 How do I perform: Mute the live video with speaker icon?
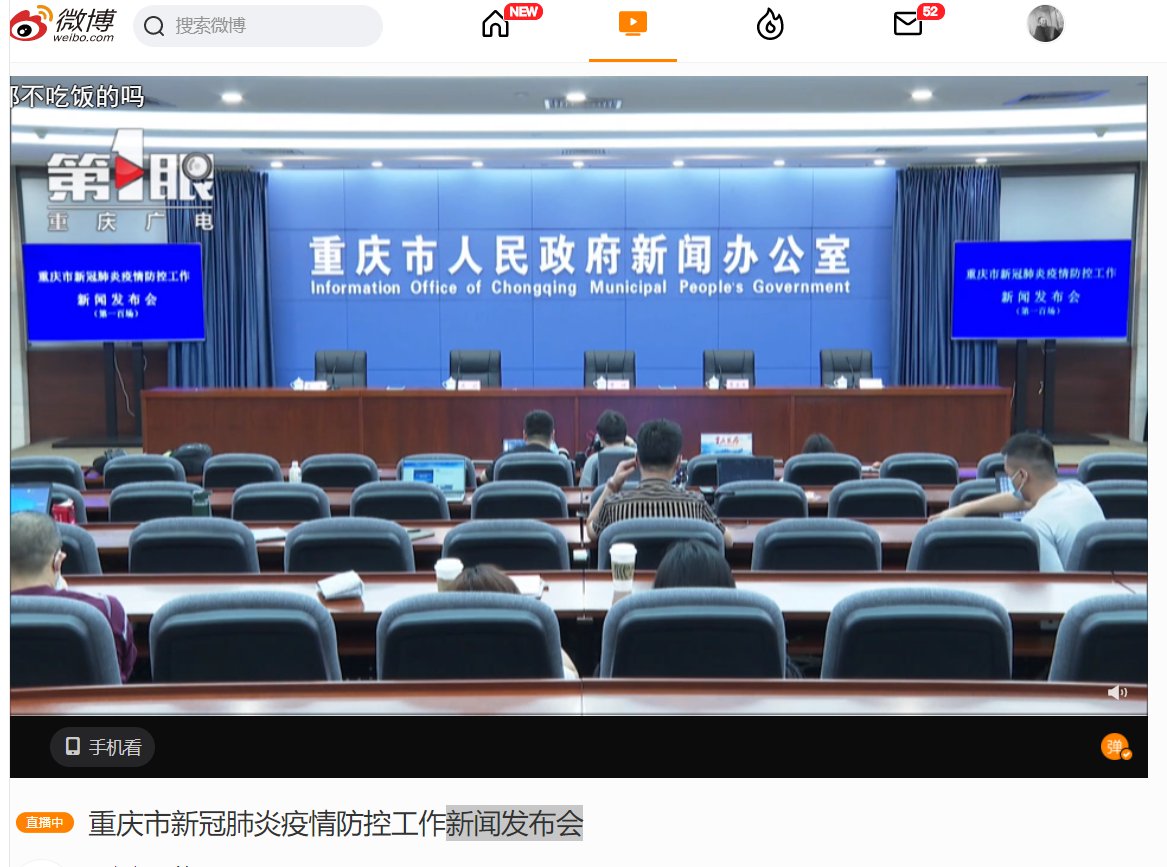tap(1117, 692)
